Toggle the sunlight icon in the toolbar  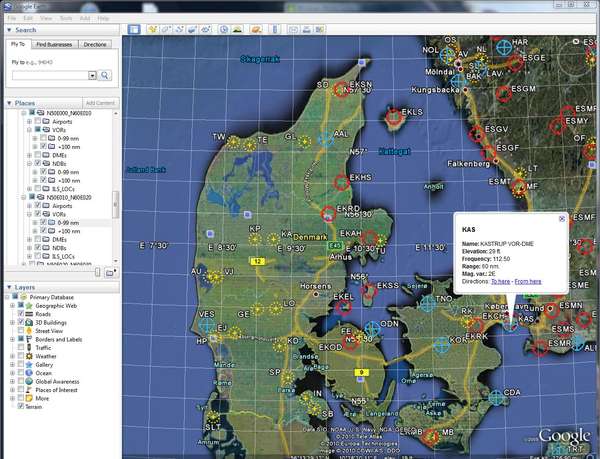pyautogui.click(x=237, y=29)
